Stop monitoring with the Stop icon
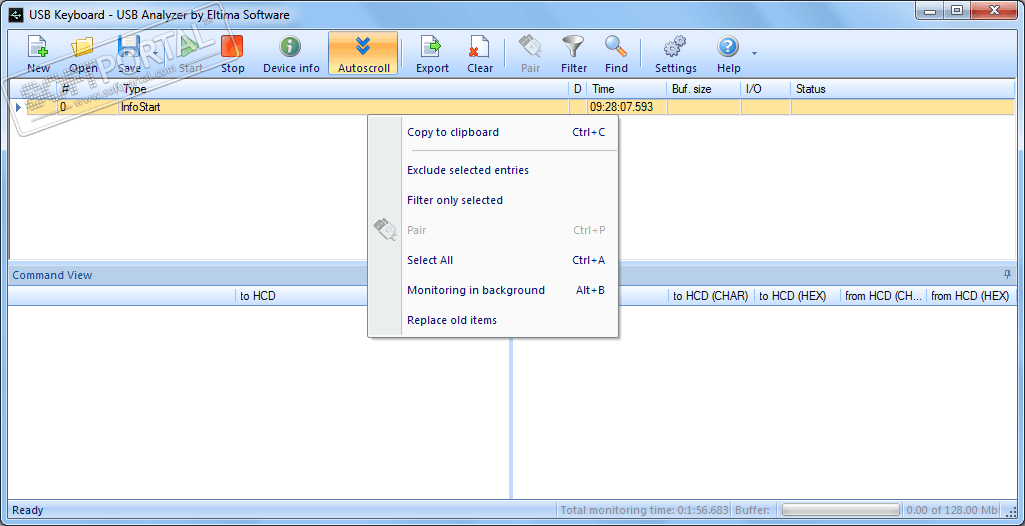Image resolution: width=1025 pixels, height=526 pixels. [232, 47]
